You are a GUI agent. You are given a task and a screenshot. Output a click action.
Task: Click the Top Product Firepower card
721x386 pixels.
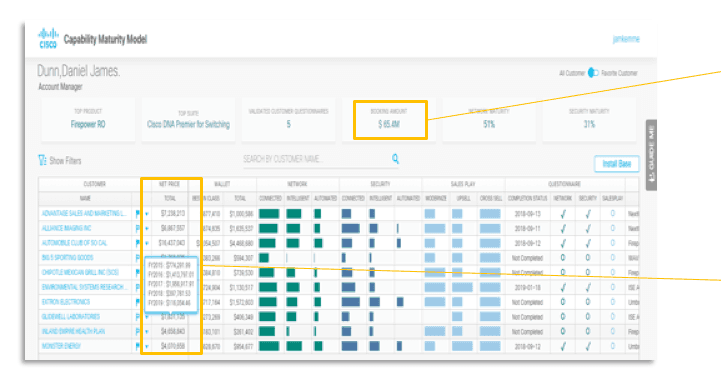(x=88, y=119)
